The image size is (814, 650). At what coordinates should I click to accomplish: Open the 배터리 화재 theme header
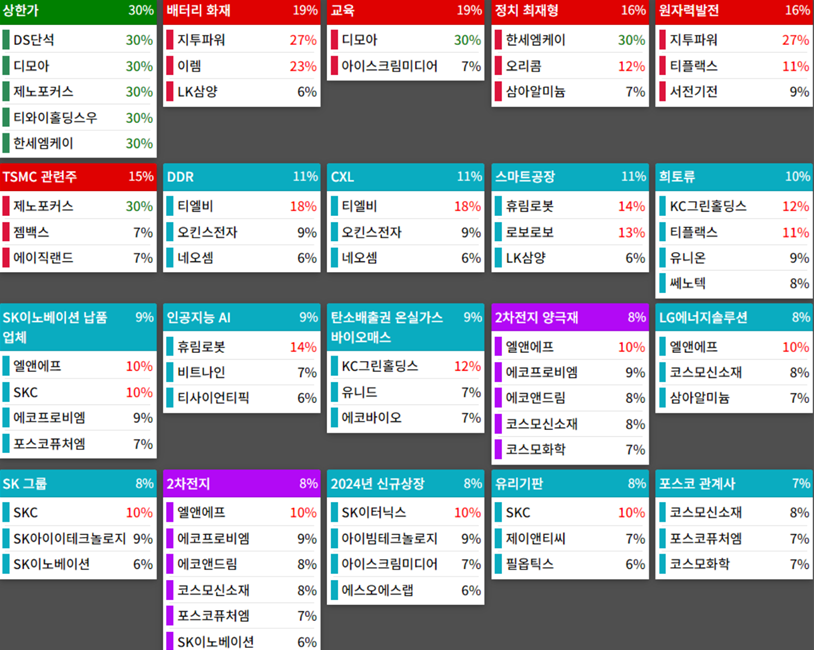pos(242,11)
